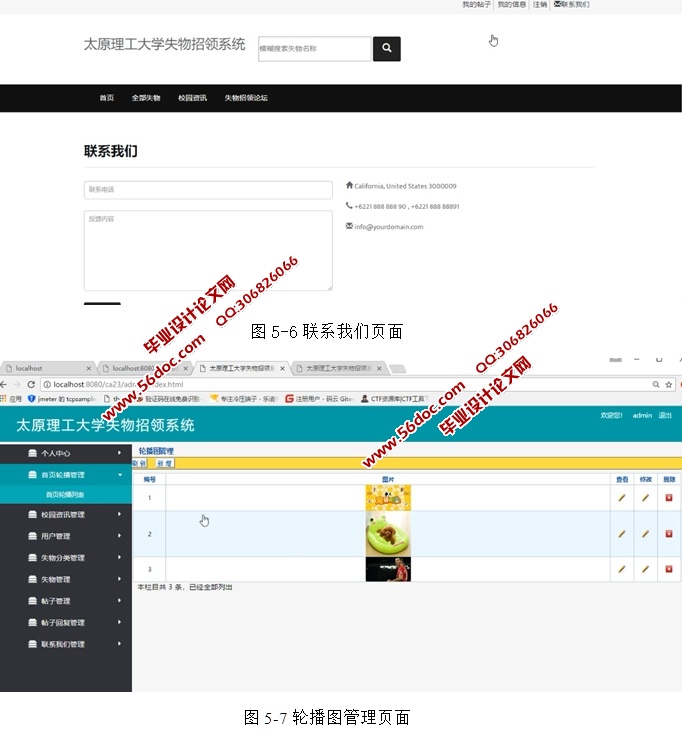Open the 注册用户 - 码云 bookmark
Viewport: 682px width, 737px height.
tap(319, 399)
